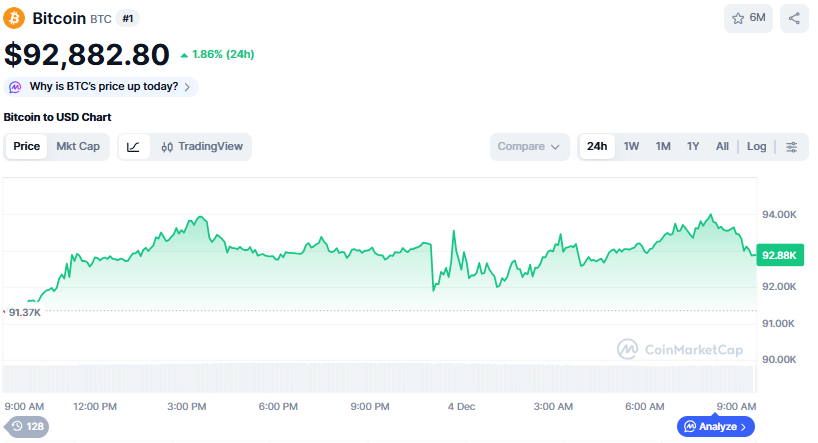Click the Bitcoin logo icon
Screen dimensions: 818x443
click(15, 18)
